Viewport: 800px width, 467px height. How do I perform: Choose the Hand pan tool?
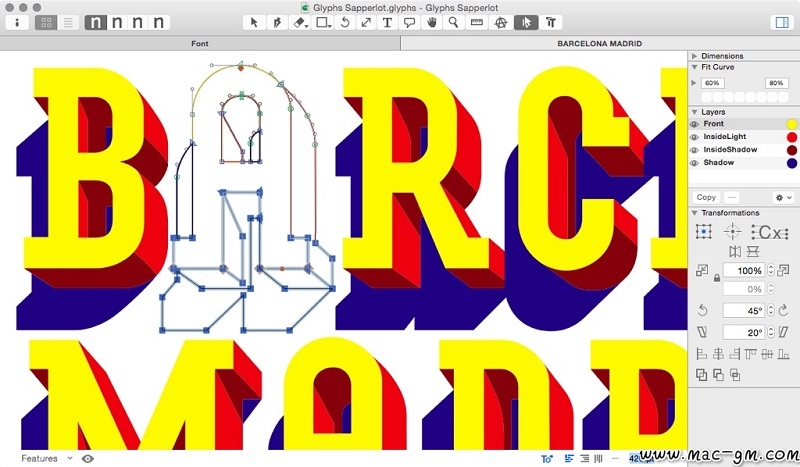coord(431,22)
